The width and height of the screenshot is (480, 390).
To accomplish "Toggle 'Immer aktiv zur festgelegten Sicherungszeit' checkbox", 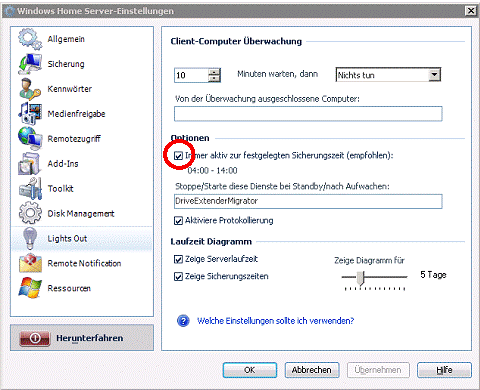I will (x=178, y=156).
